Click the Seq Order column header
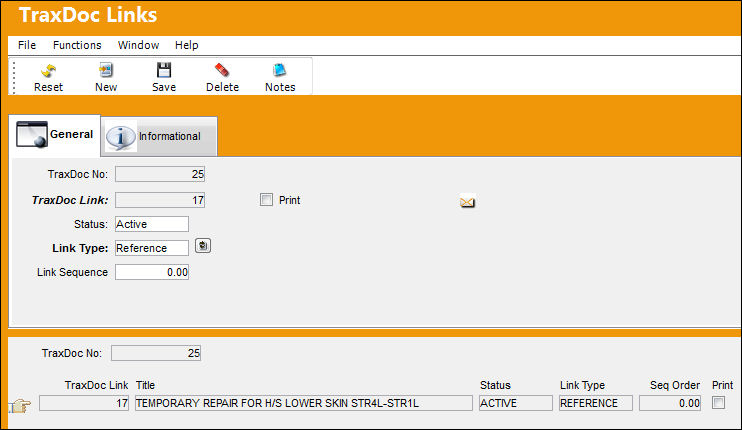The image size is (742, 430). (x=675, y=385)
